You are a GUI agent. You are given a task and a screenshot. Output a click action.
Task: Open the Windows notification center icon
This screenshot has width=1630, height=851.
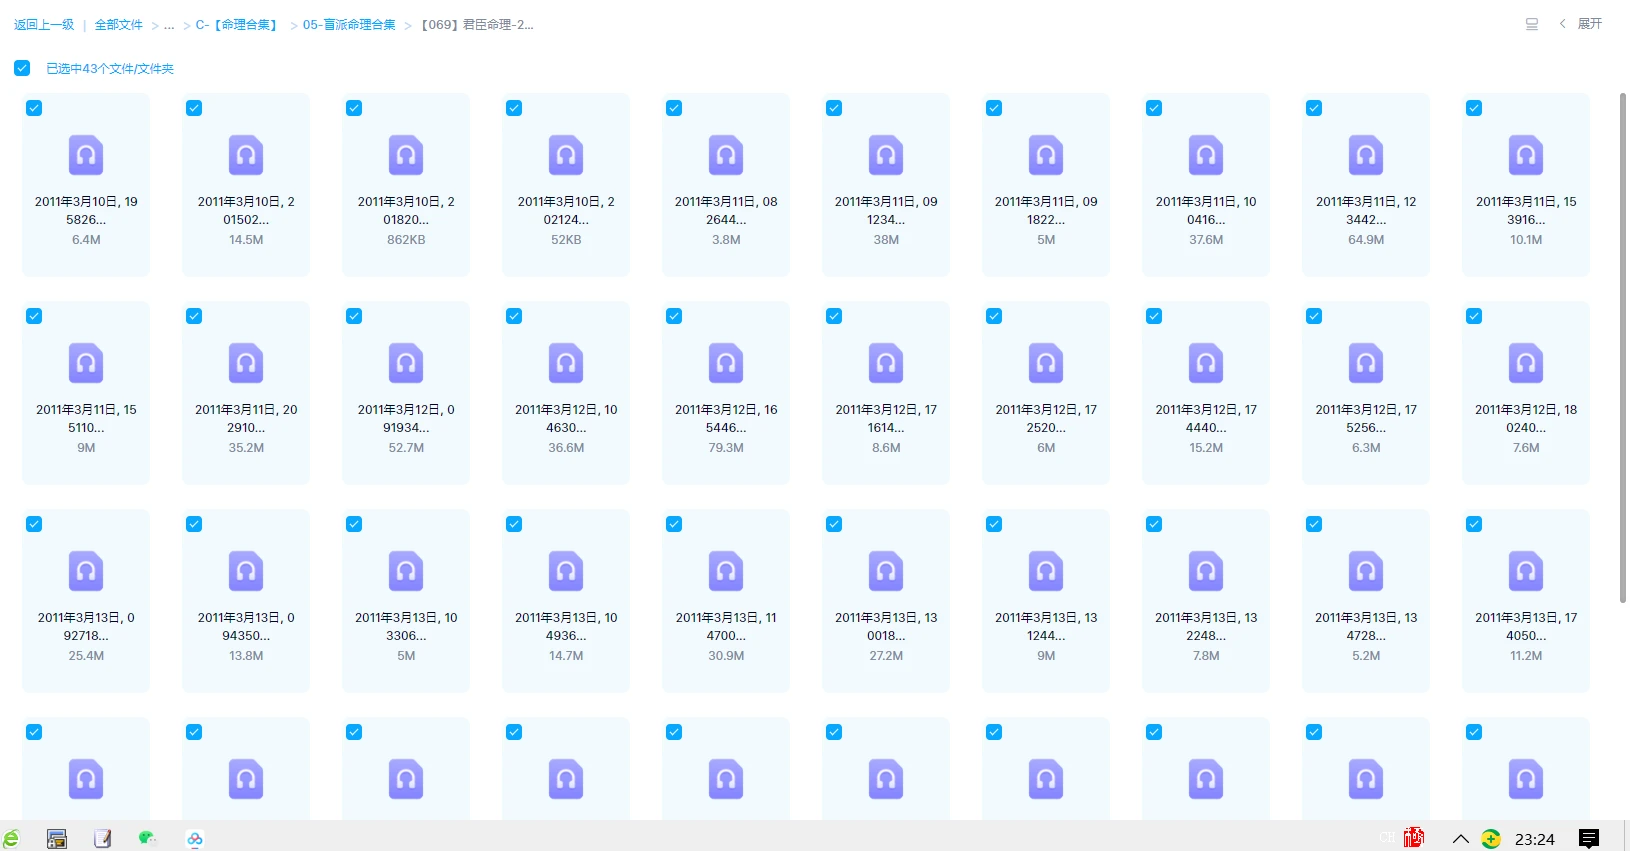(1588, 839)
